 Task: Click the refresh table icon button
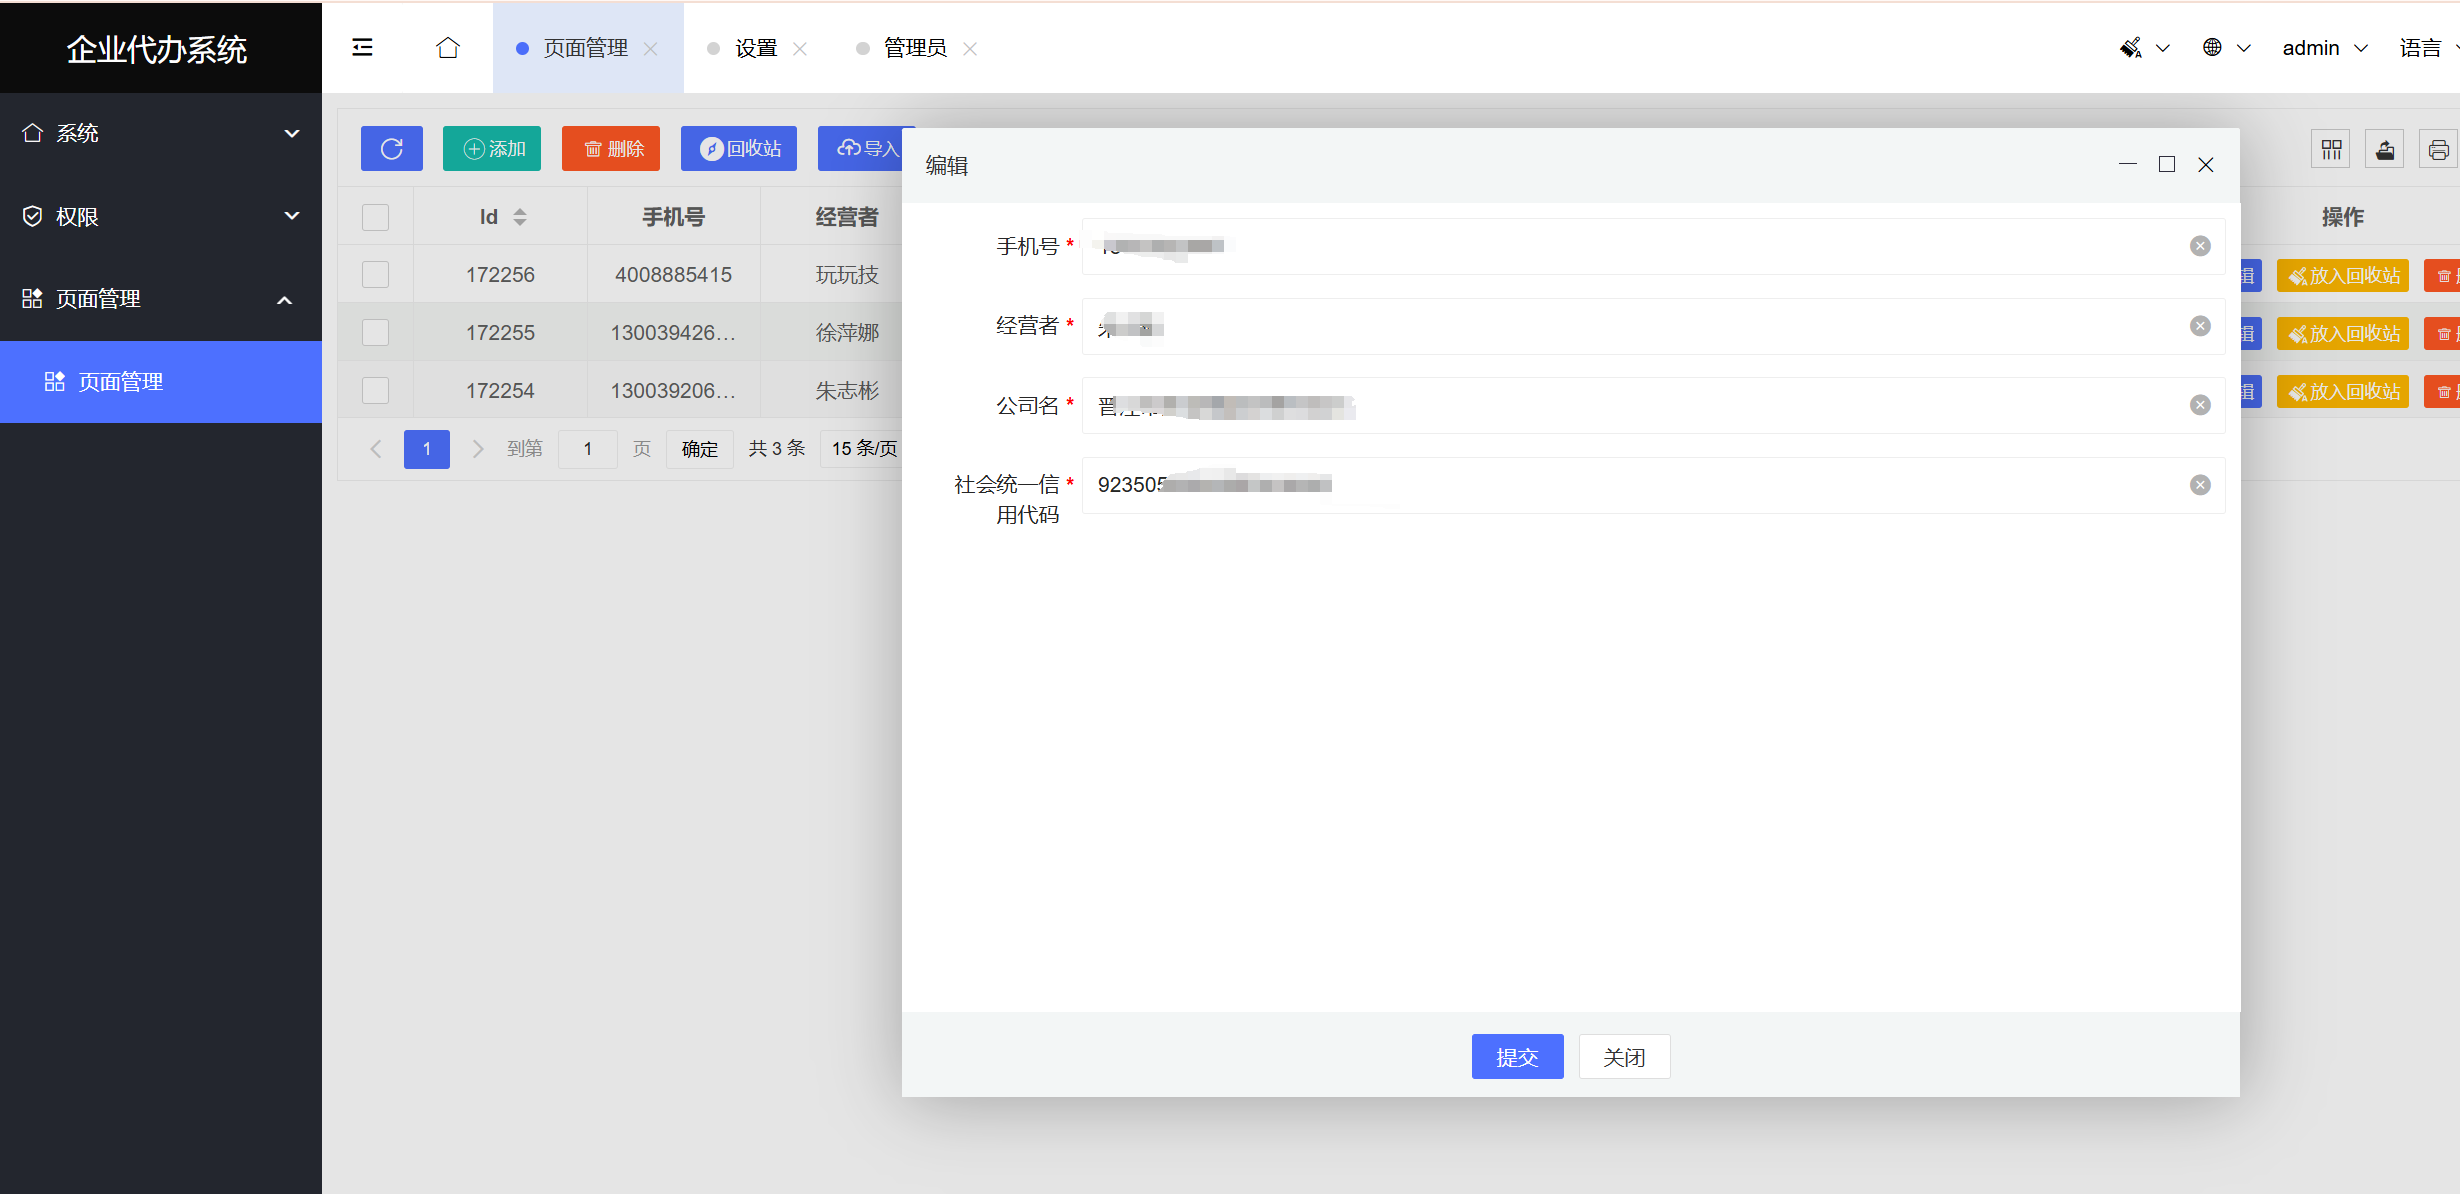(391, 149)
